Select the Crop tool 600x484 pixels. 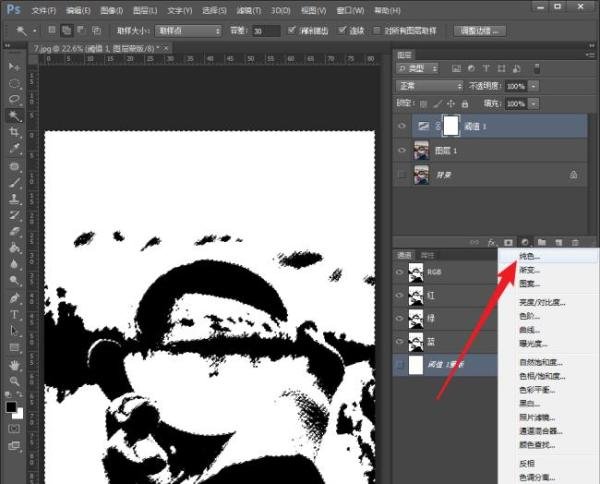[x=14, y=132]
